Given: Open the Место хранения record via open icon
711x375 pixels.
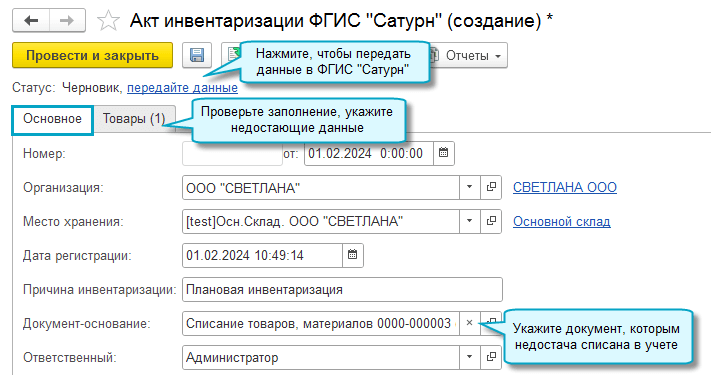Looking at the screenshot, I should (x=491, y=221).
